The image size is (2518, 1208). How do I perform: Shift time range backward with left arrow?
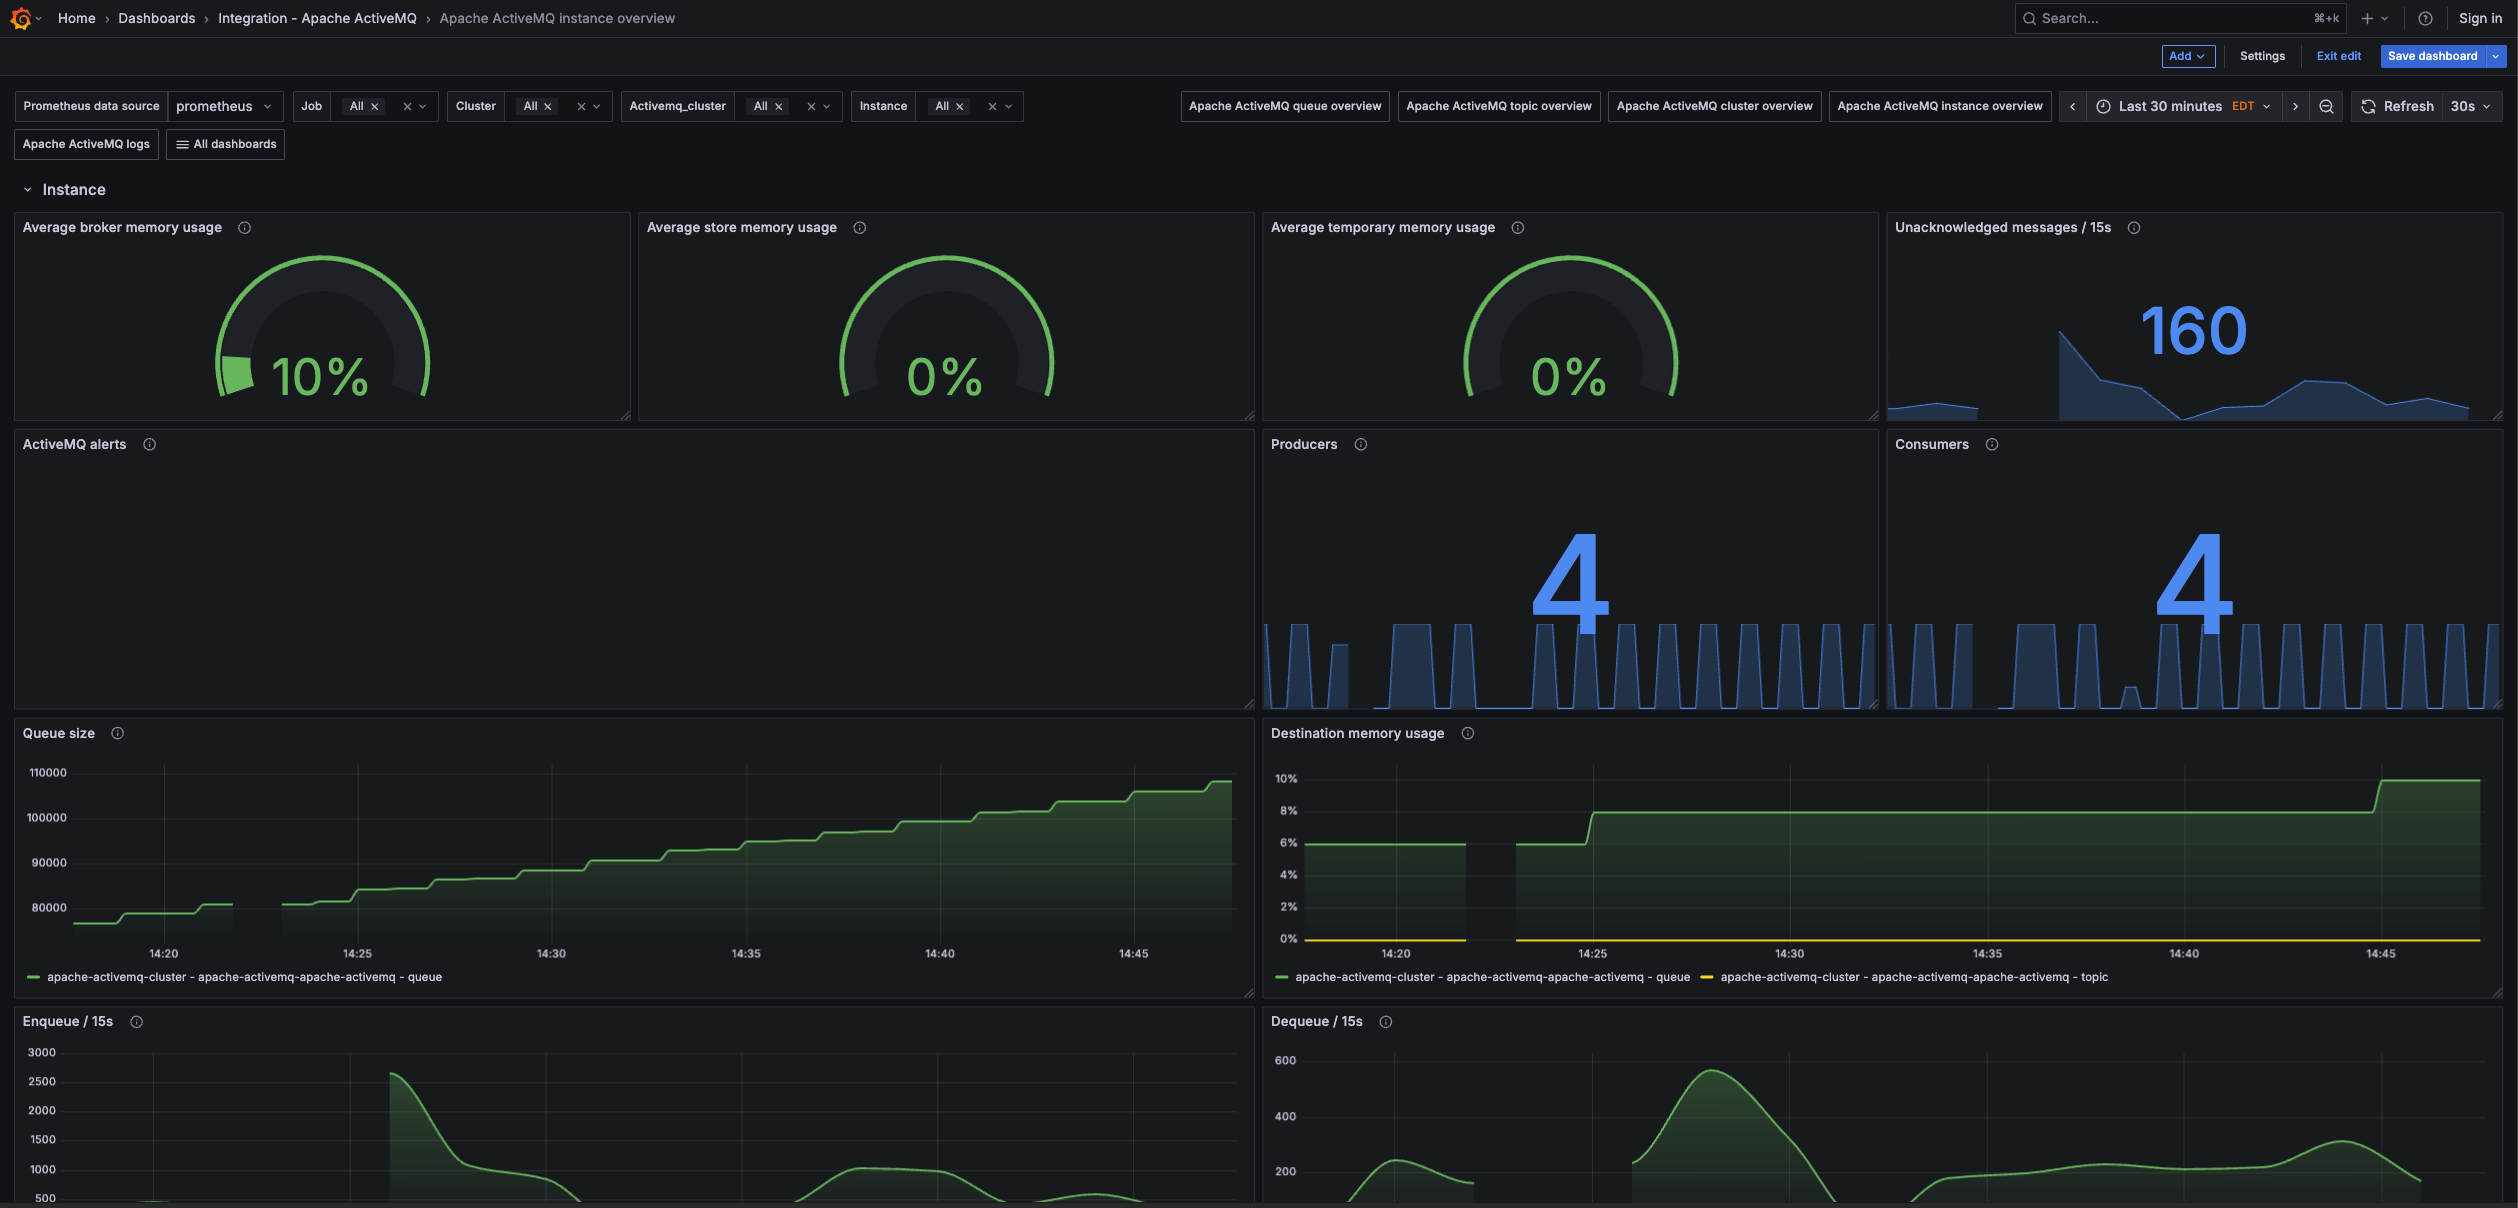click(x=2072, y=106)
